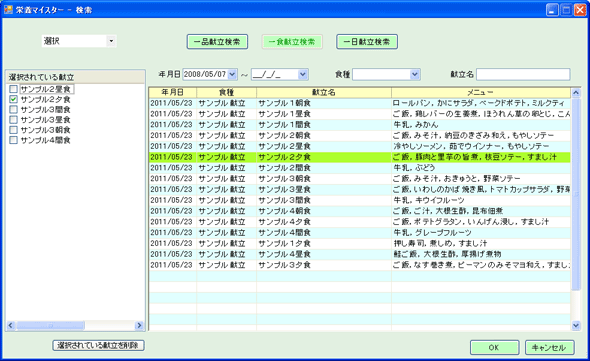
Task: Minimize the 栄養マイスター window
Action: tap(552, 10)
